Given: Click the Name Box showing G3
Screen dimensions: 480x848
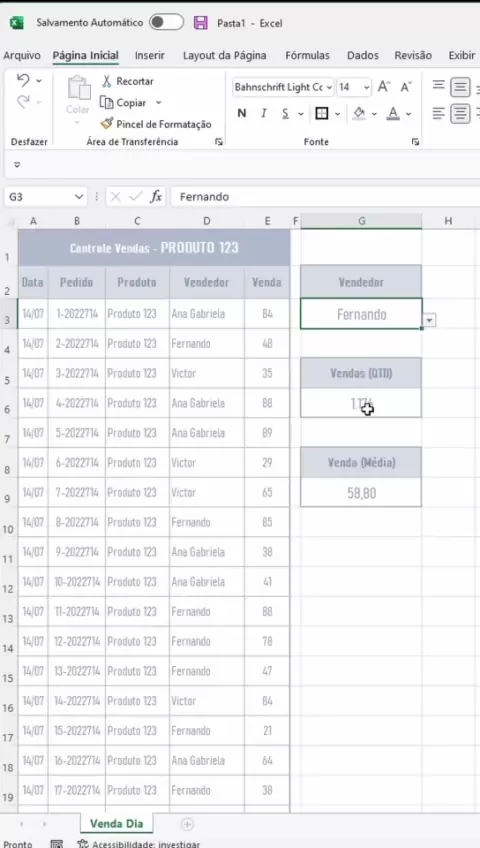Looking at the screenshot, I should [38, 197].
